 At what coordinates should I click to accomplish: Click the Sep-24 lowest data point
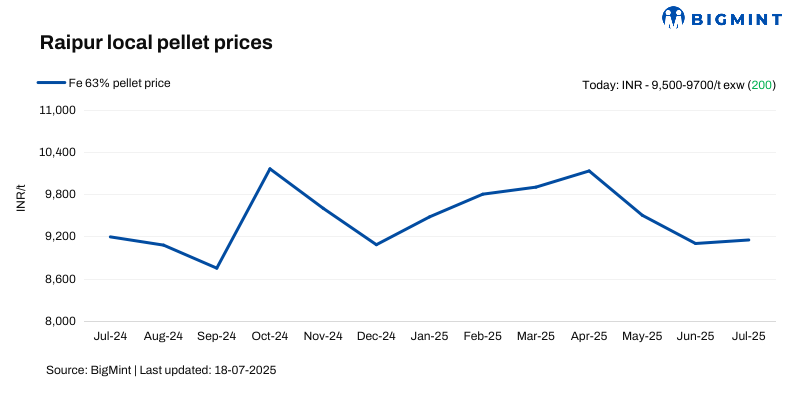click(x=216, y=268)
